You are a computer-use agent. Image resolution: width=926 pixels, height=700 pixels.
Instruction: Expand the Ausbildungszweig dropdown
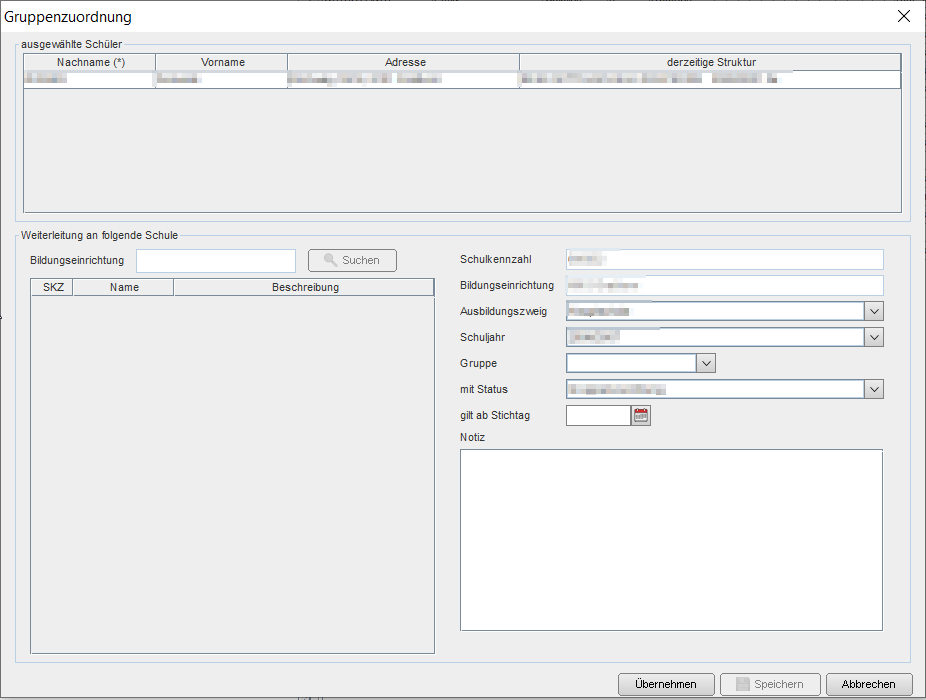[874, 311]
